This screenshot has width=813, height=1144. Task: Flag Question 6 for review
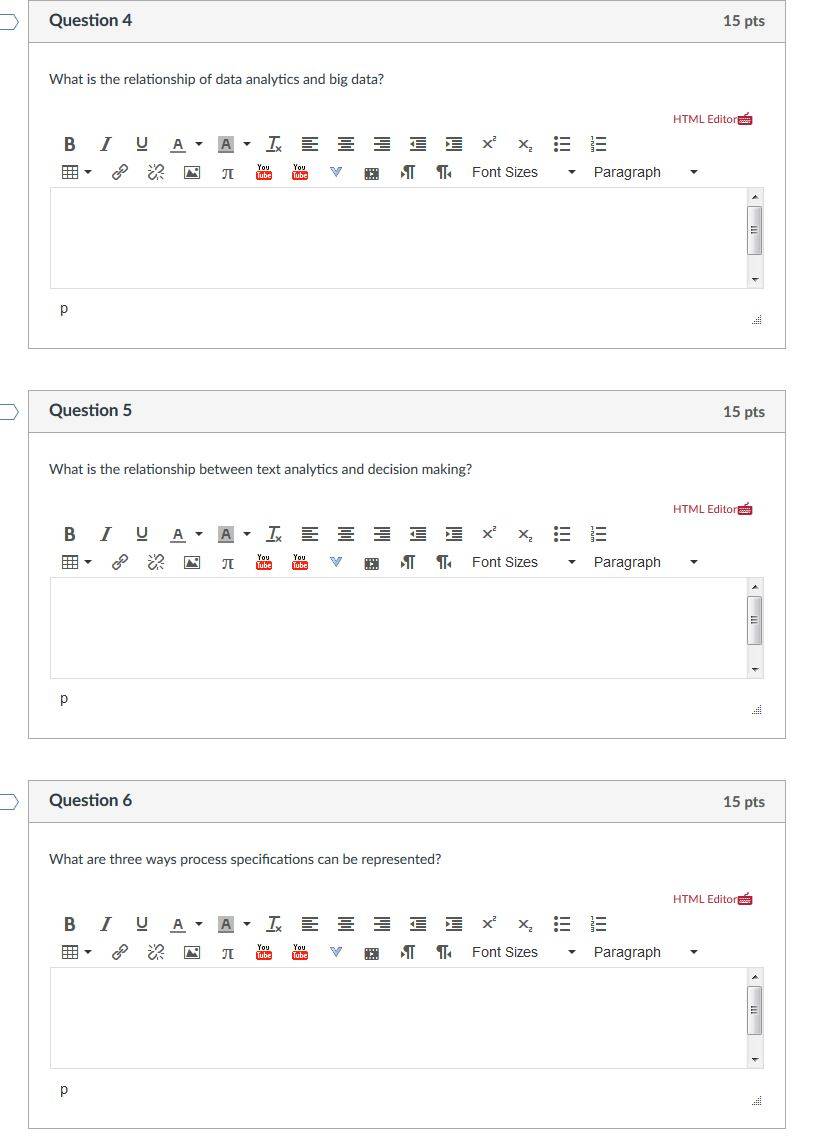pyautogui.click(x=8, y=802)
